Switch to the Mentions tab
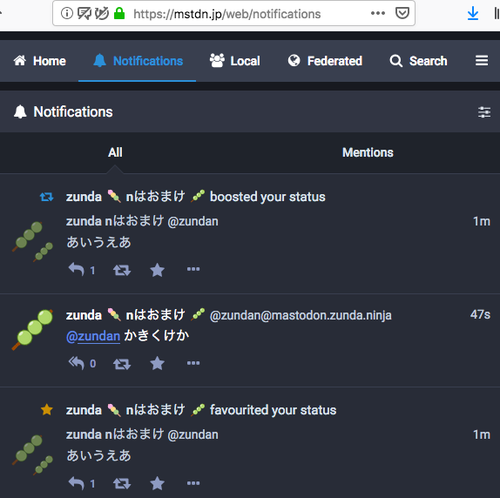The image size is (500, 498). [368, 152]
